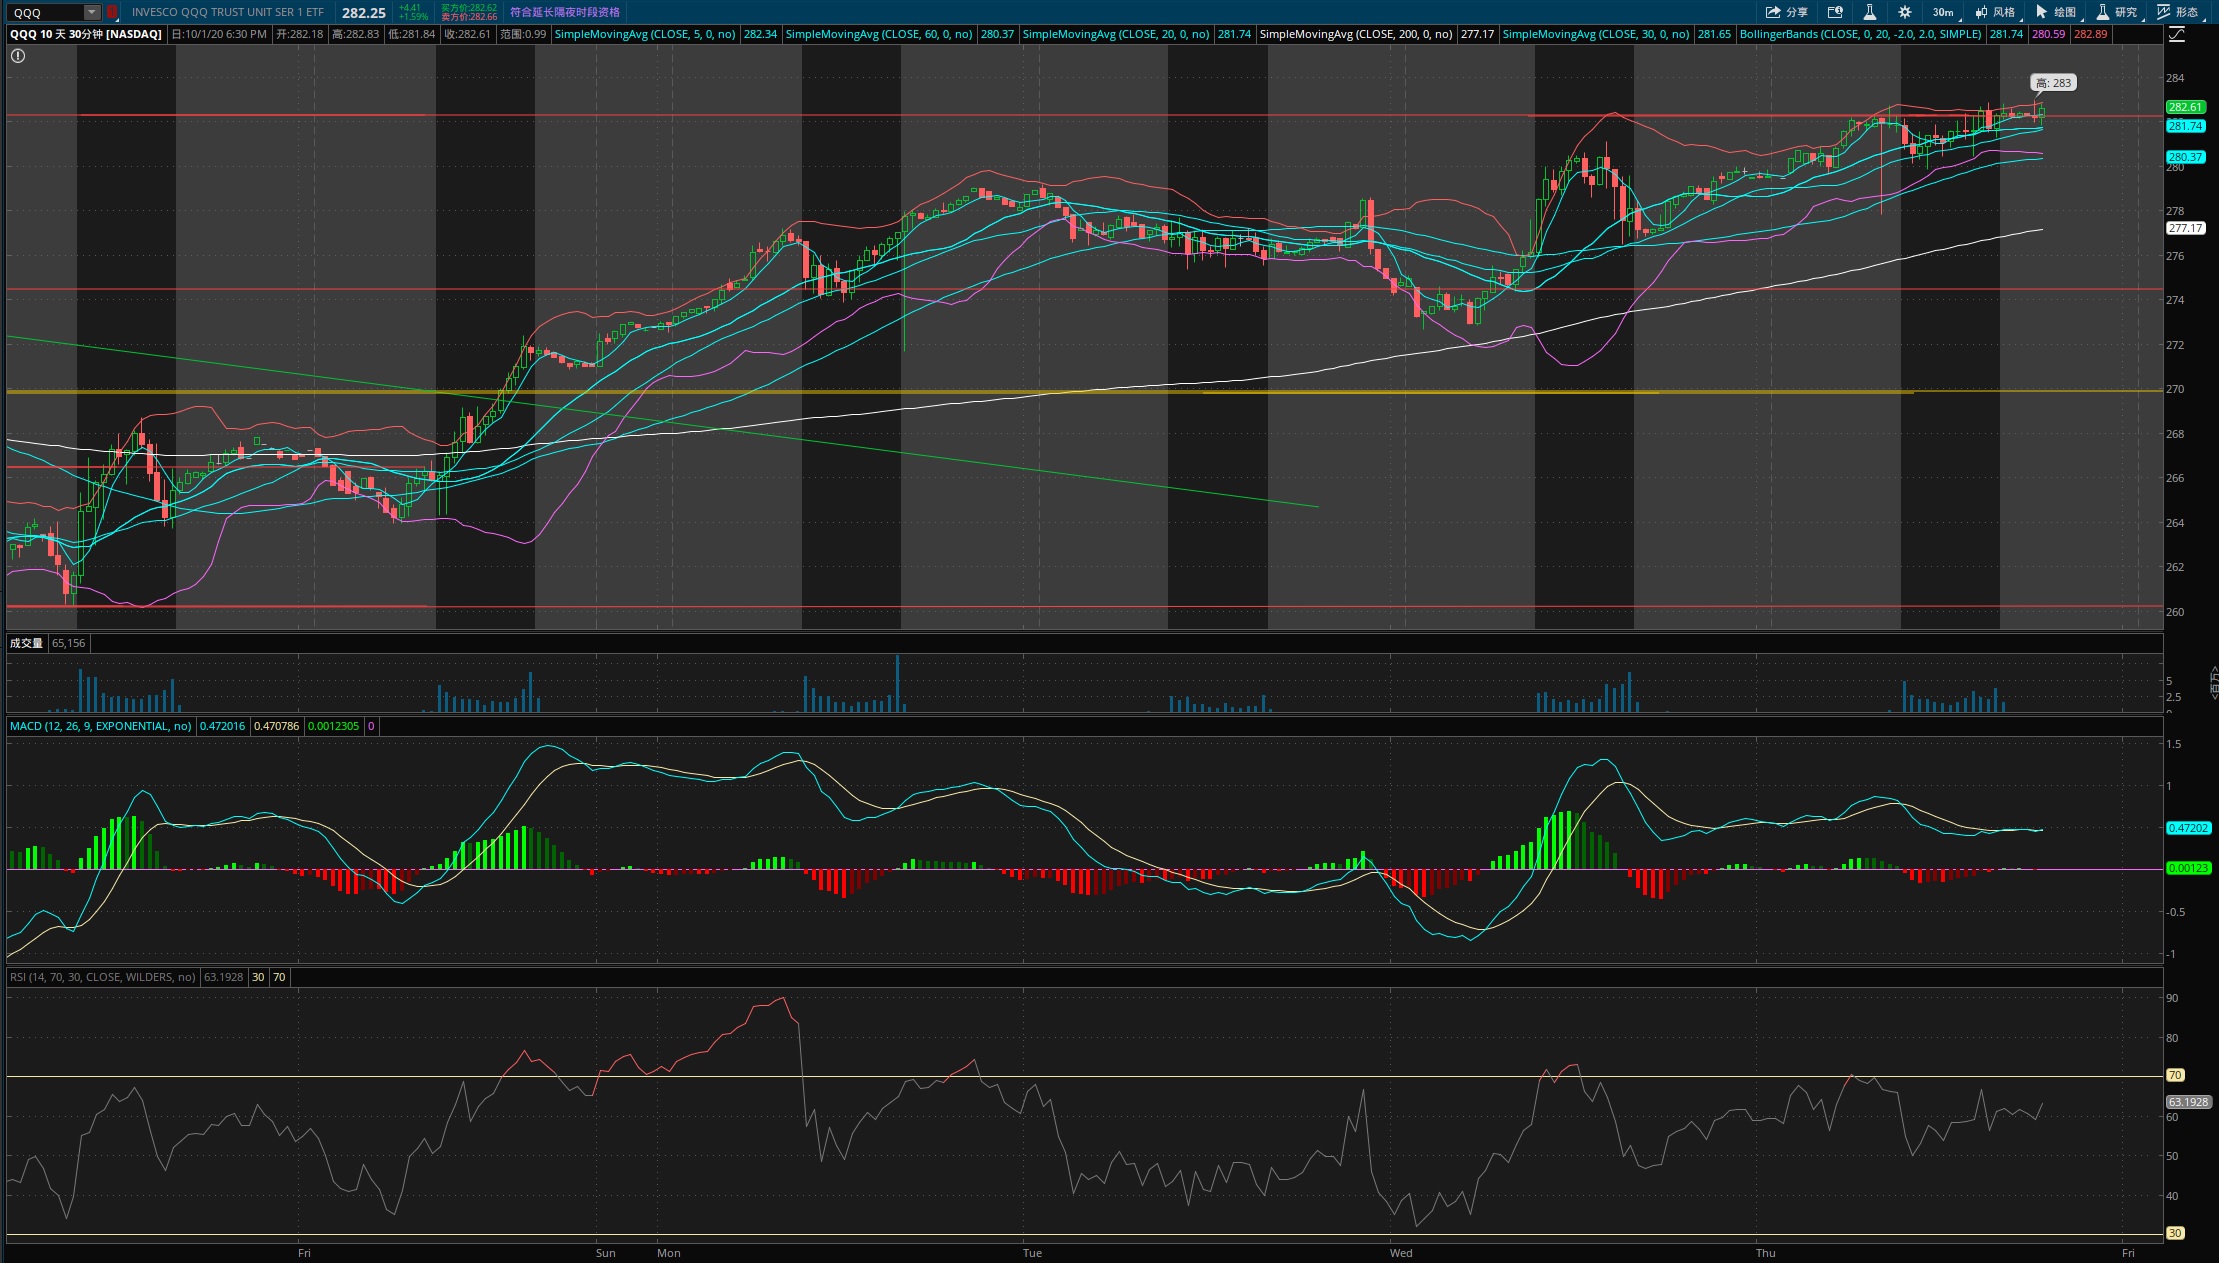Click the 0.00123 MACD histogram axis tag
2219x1263 pixels.
coord(2187,868)
